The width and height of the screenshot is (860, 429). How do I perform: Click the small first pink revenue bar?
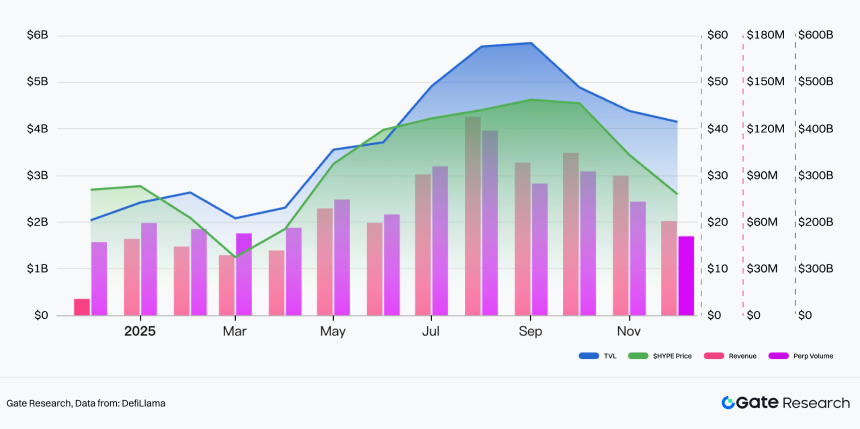(82, 307)
